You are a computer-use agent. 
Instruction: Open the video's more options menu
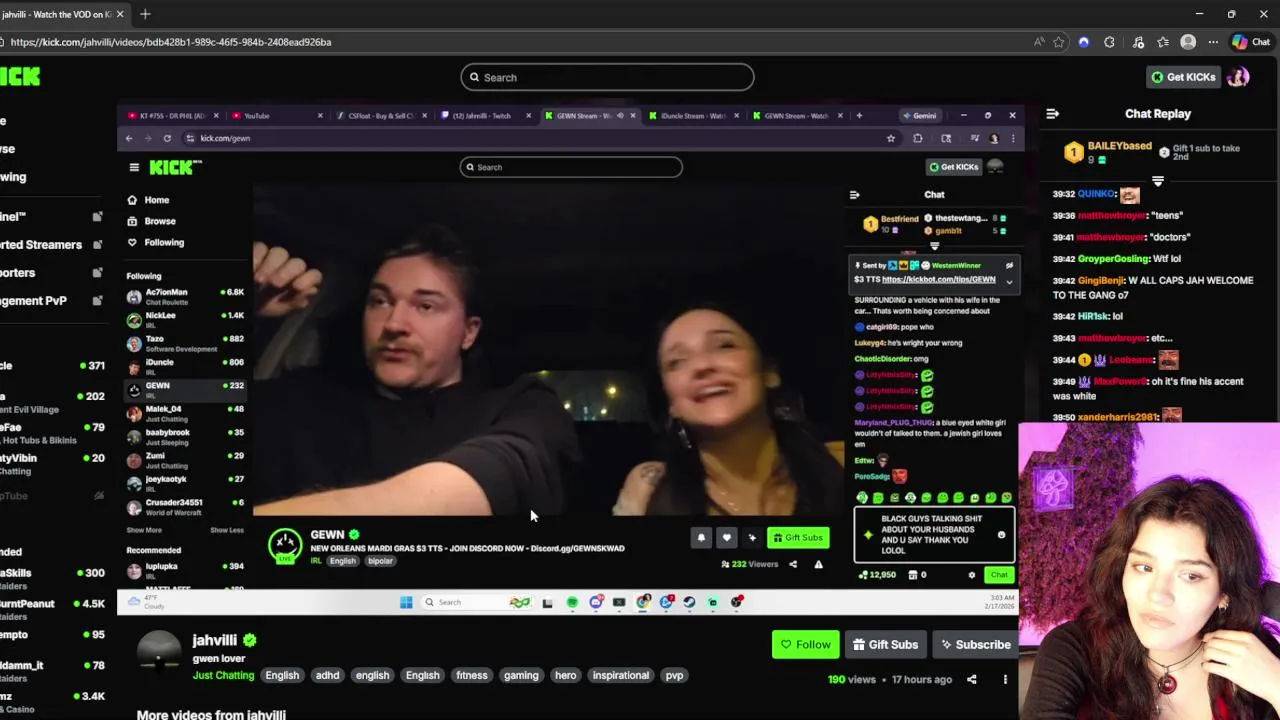pos(1005,680)
